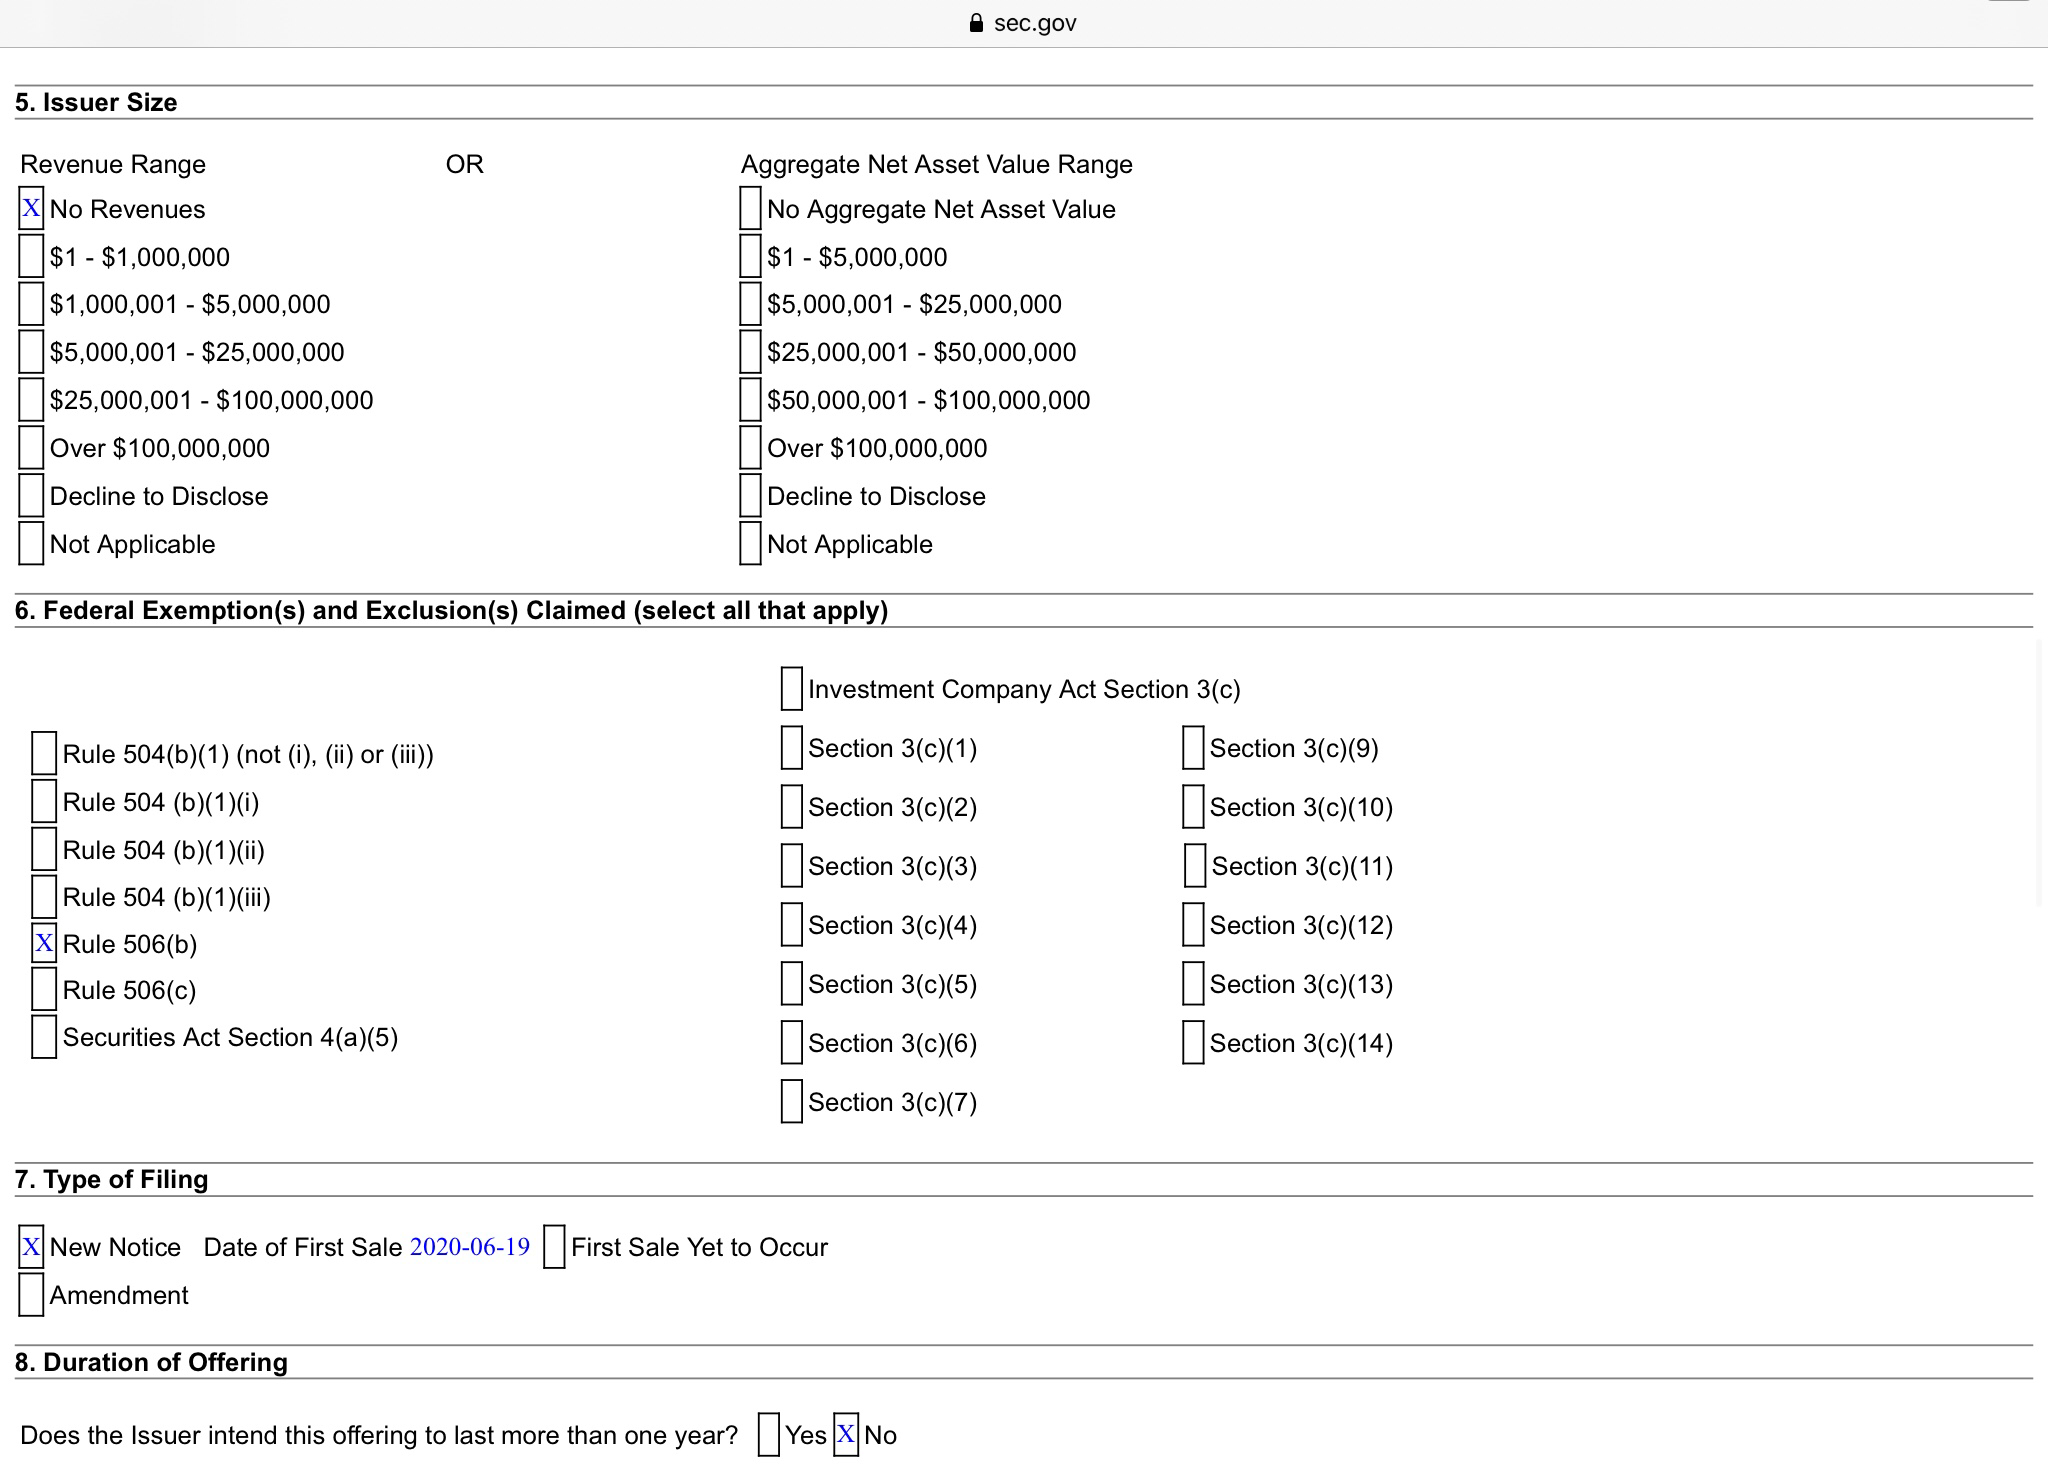Tick the Section 3(c)(5) checkbox
Viewport: 2048px width, 1482px height.
pos(791,983)
